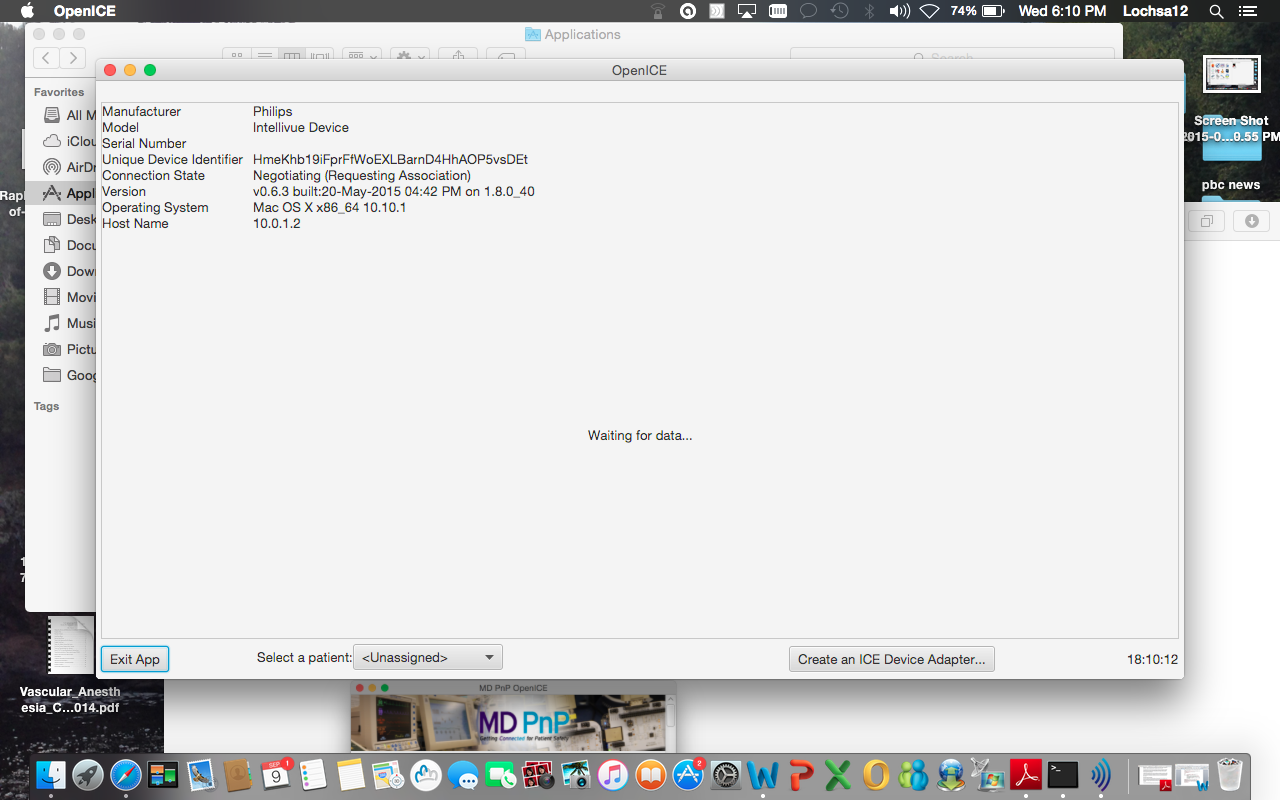
Task: Select list view in Finder toolbar
Action: click(264, 57)
